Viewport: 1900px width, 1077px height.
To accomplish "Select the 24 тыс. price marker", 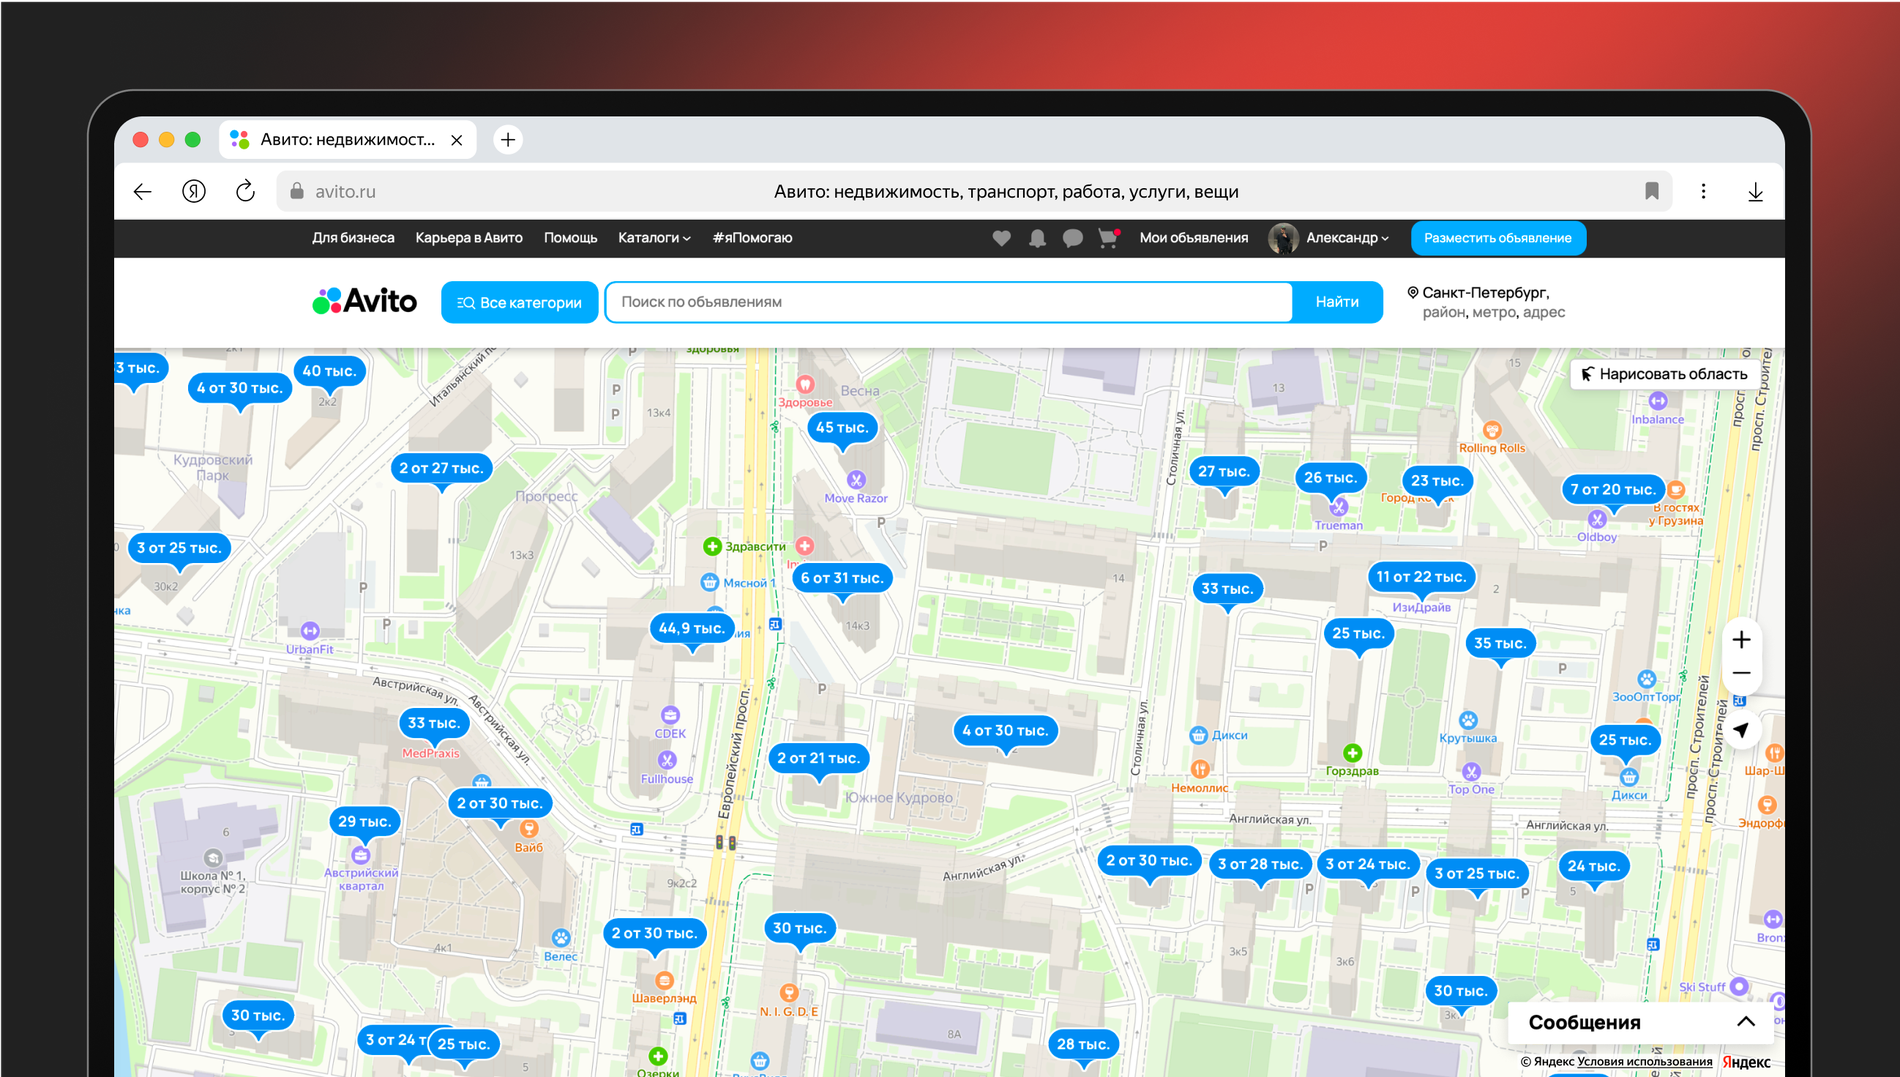I will coord(1593,866).
